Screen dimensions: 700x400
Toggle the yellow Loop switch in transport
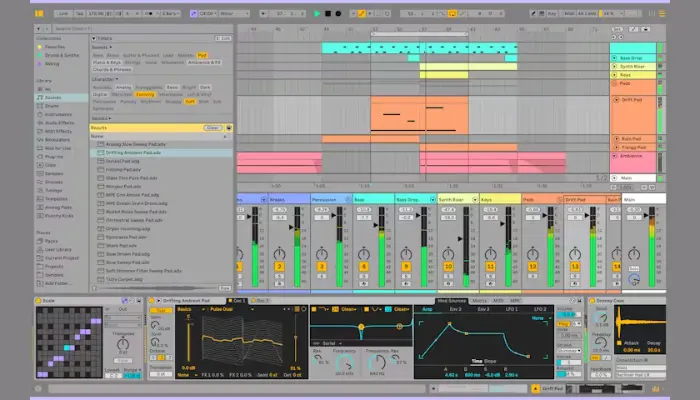tap(452, 14)
